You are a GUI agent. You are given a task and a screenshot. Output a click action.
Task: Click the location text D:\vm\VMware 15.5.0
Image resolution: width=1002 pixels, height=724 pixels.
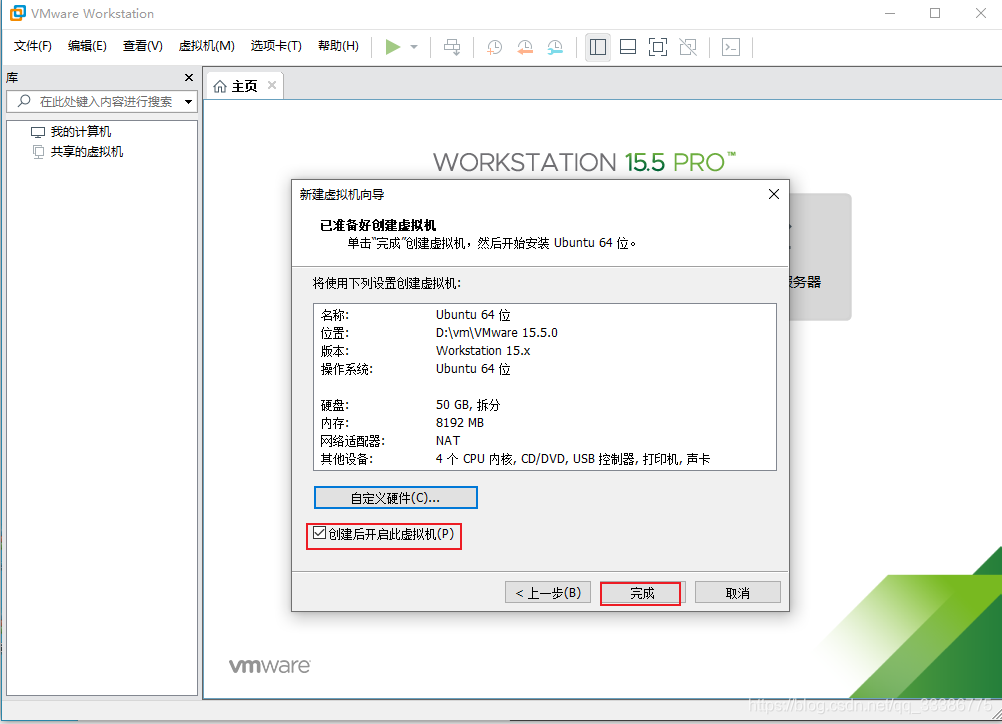[497, 333]
